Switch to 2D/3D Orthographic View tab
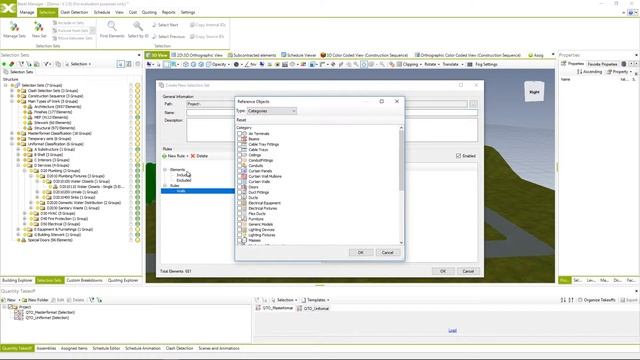640x360 pixels. tap(197, 55)
